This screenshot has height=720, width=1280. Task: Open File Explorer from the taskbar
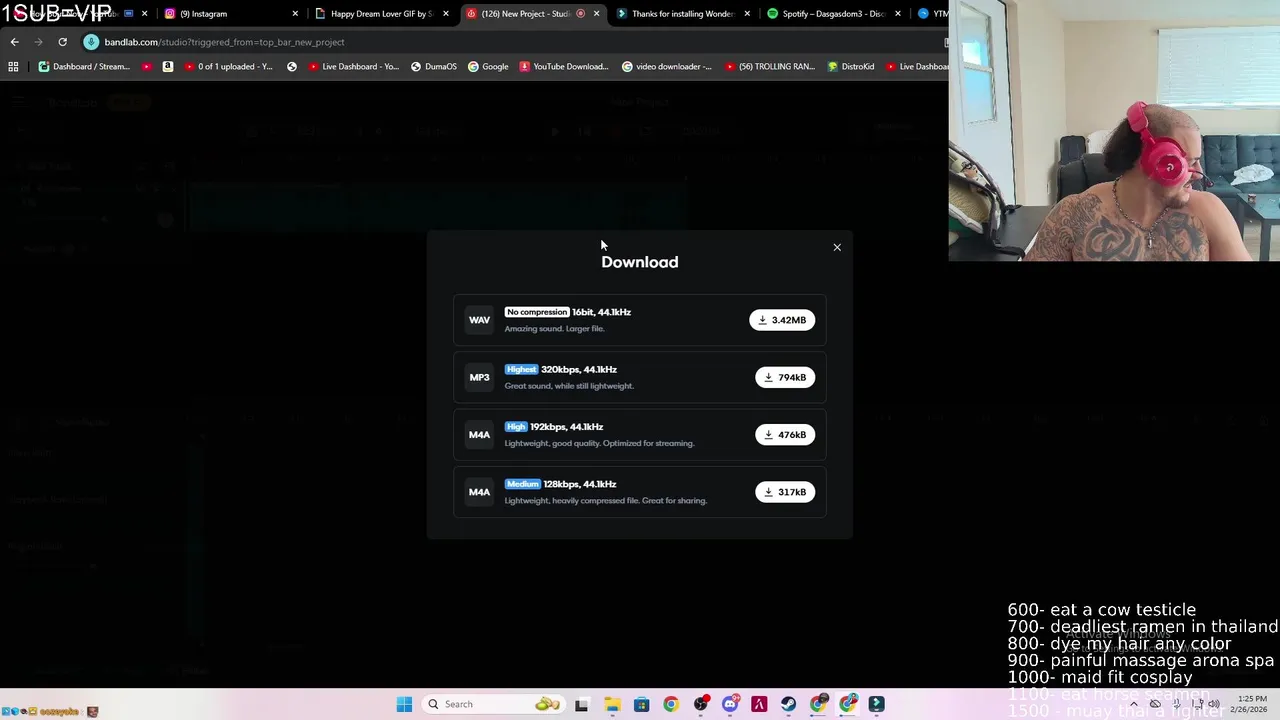coord(612,704)
